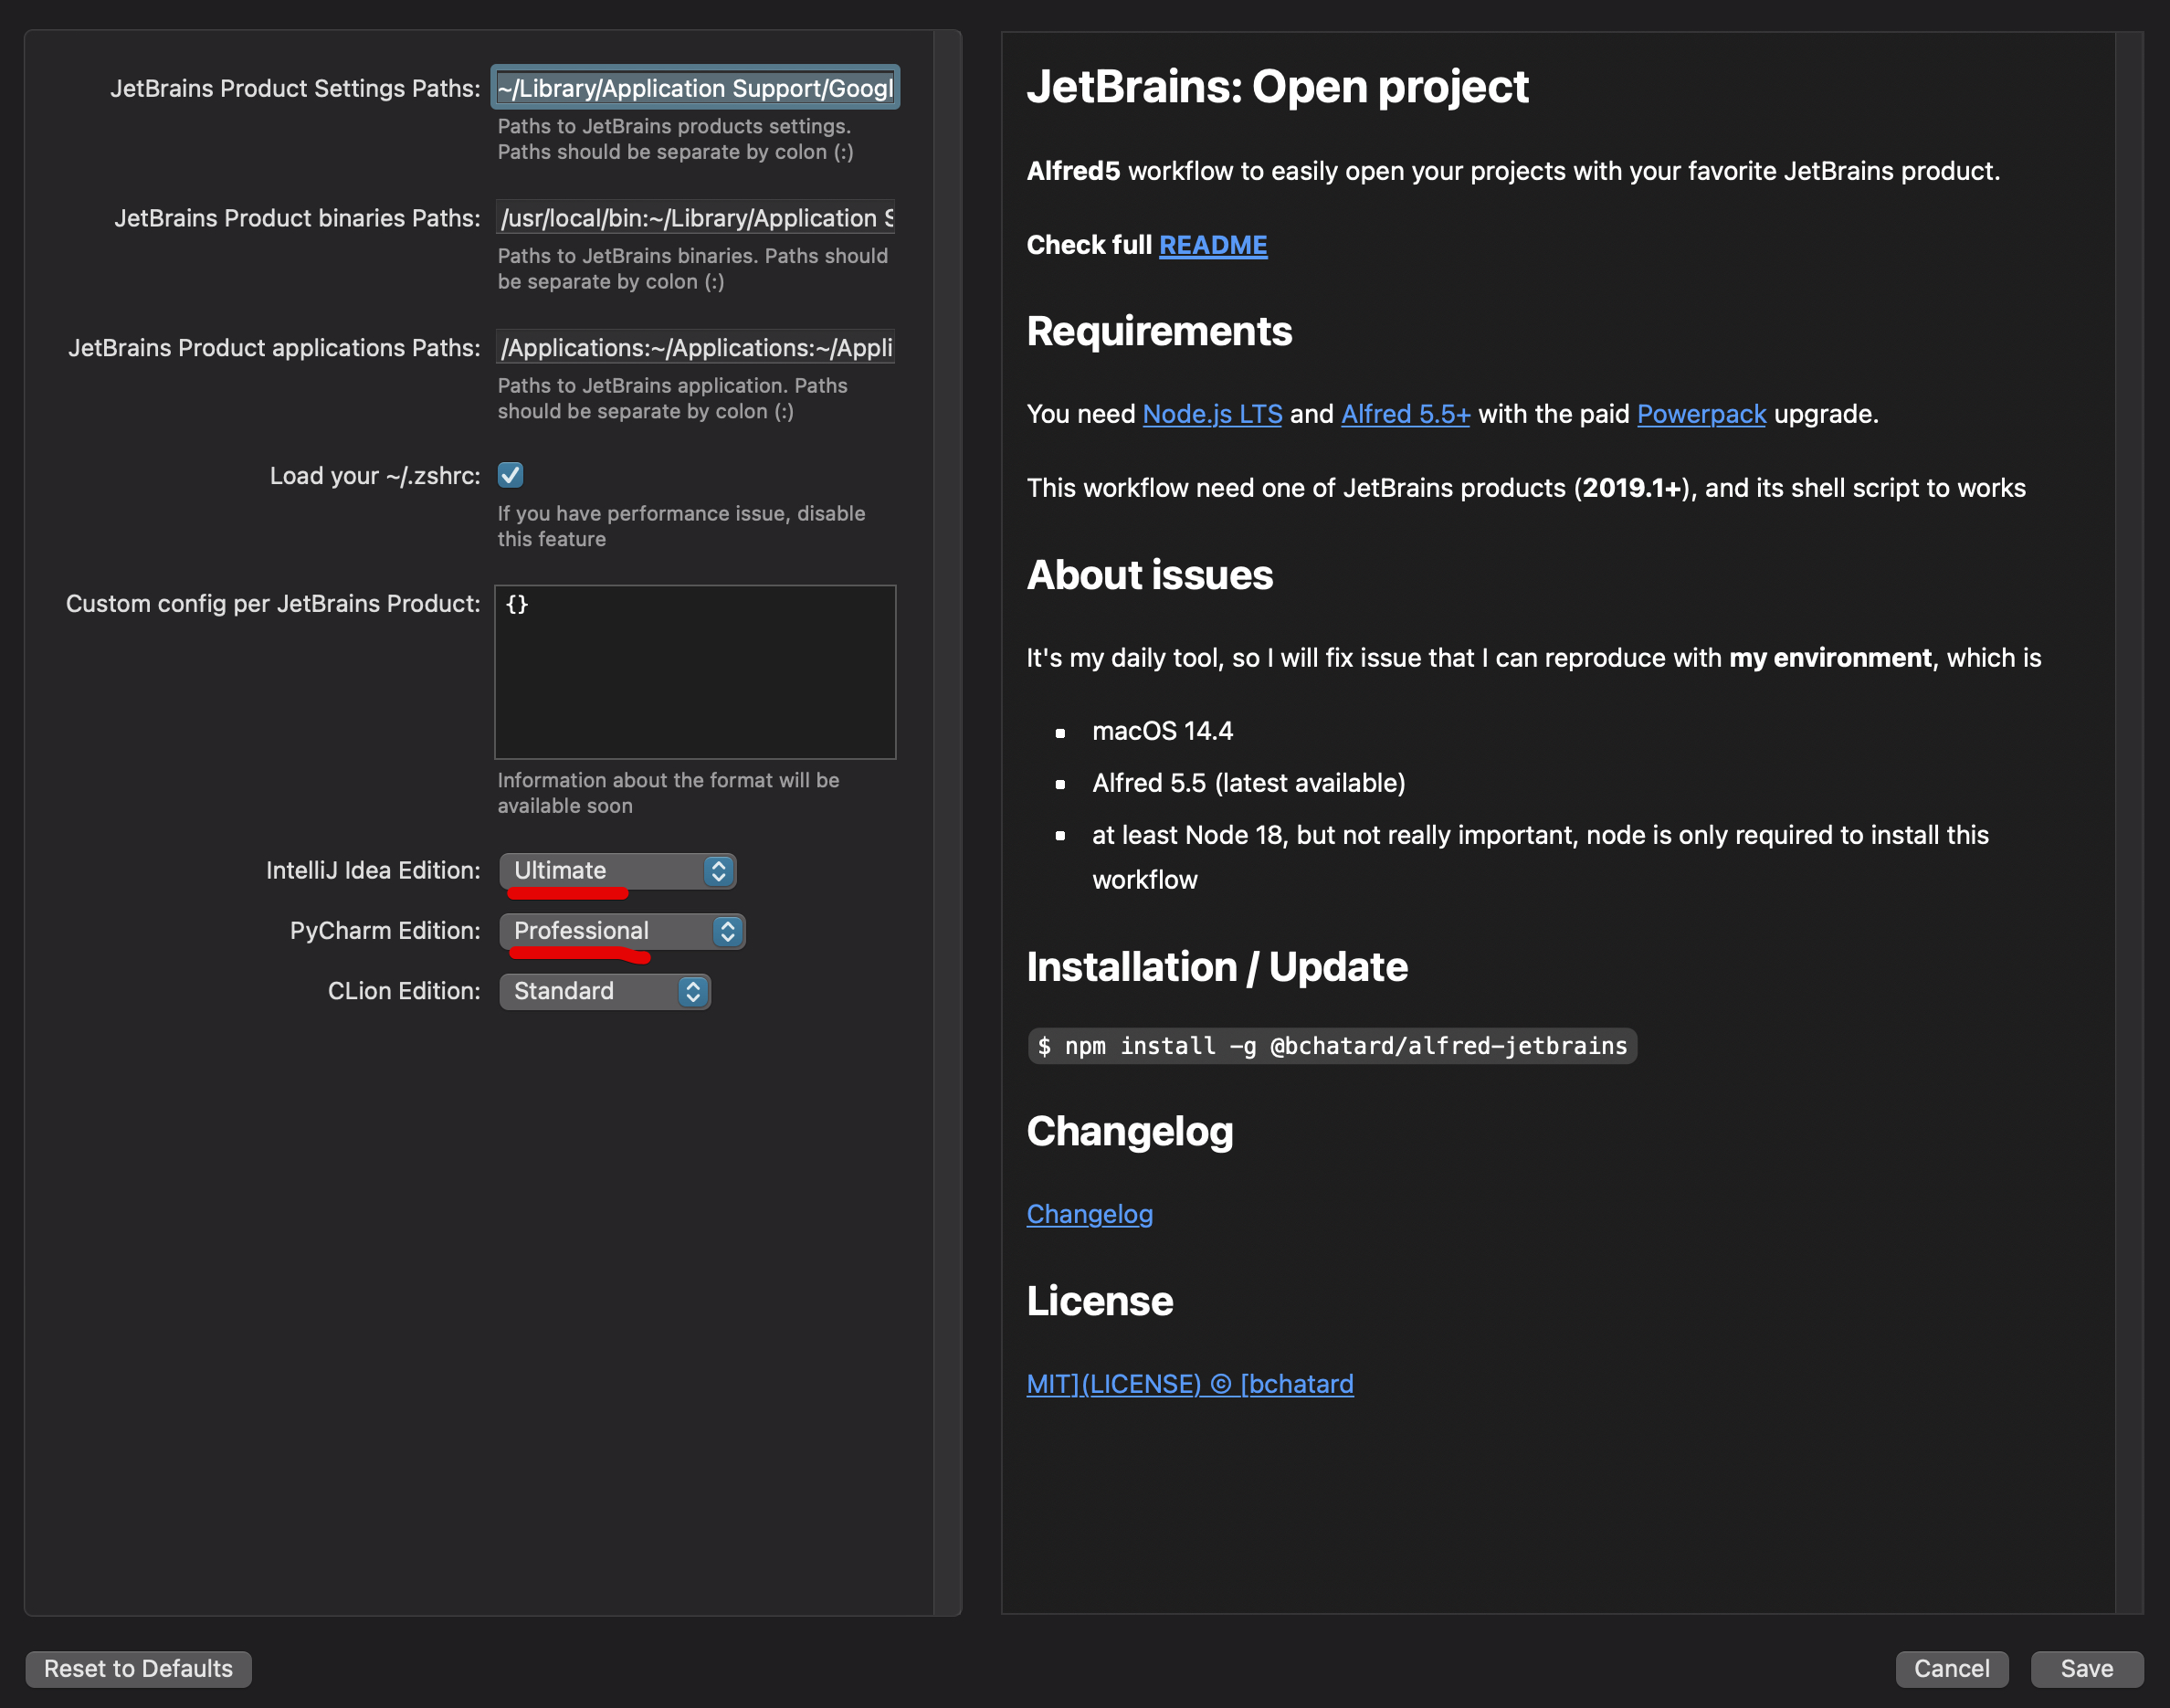Uncheck the Load your ~/.zshrc checkbox

tap(510, 475)
